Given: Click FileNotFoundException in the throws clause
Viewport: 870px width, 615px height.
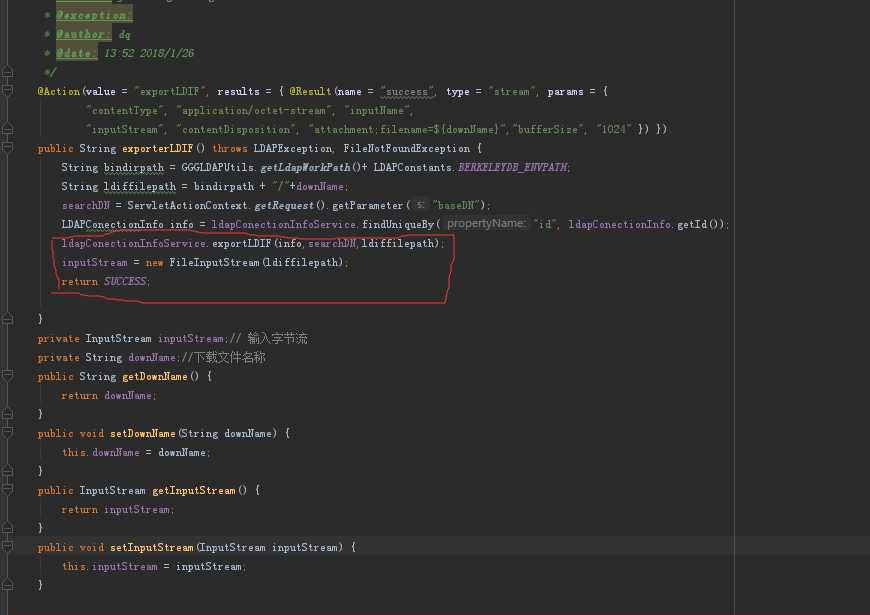Looking at the screenshot, I should pyautogui.click(x=407, y=148).
